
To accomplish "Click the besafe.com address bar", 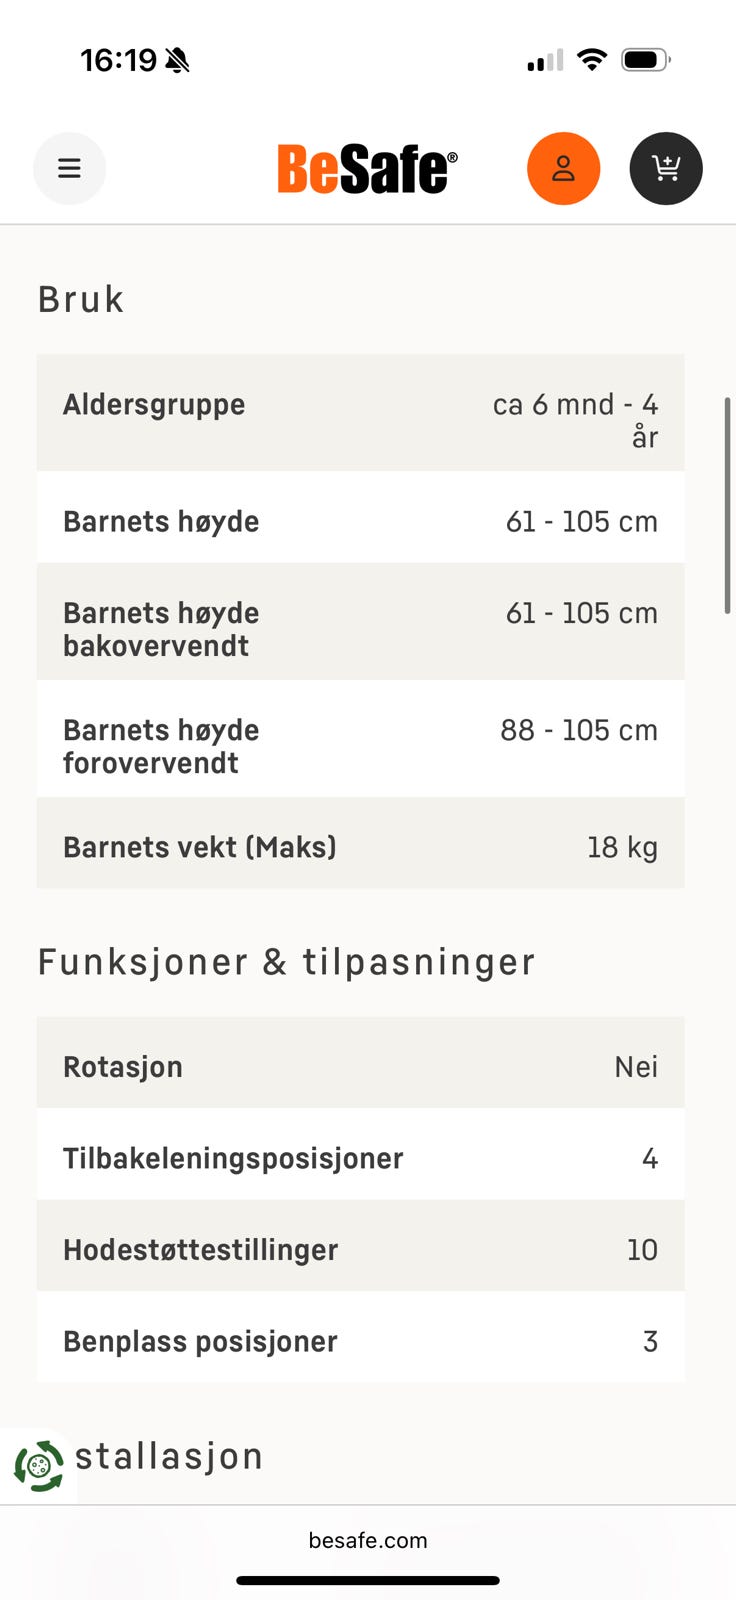I will (368, 1540).
